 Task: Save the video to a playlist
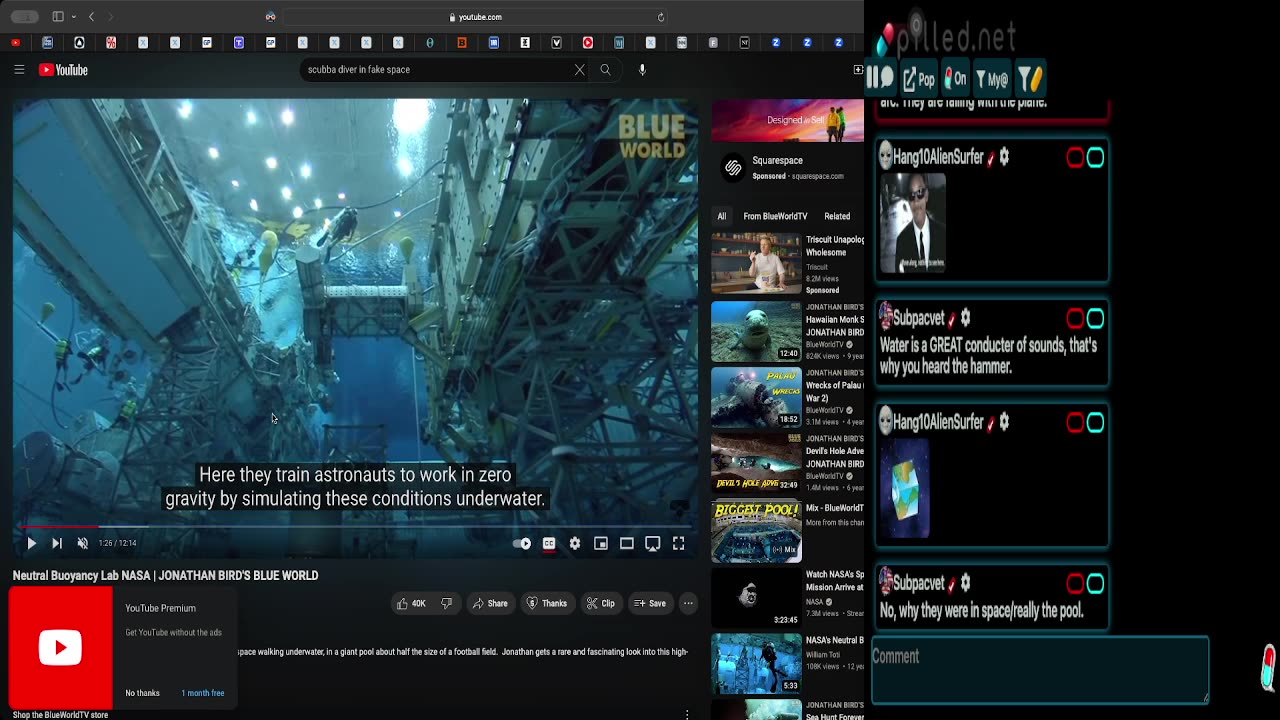point(650,603)
